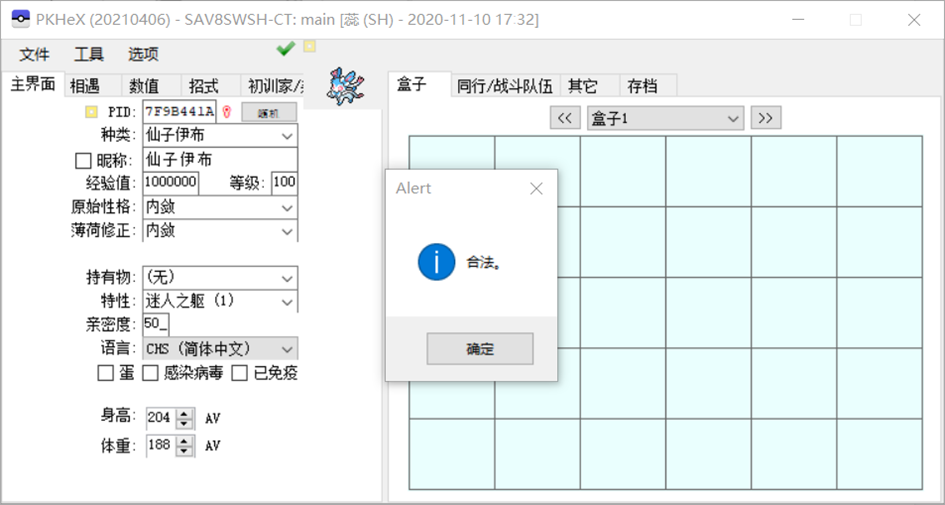Open the 同行/战斗队伍 tab

pyautogui.click(x=506, y=86)
